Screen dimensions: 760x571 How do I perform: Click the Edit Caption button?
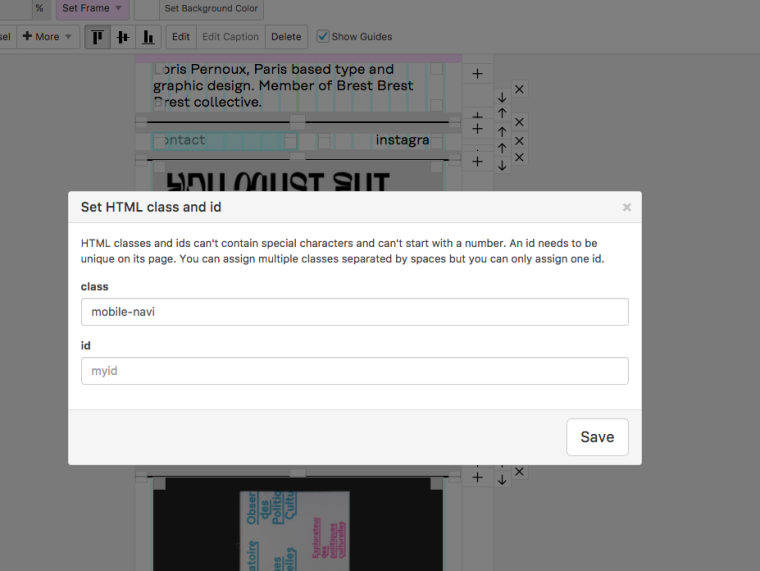[230, 37]
